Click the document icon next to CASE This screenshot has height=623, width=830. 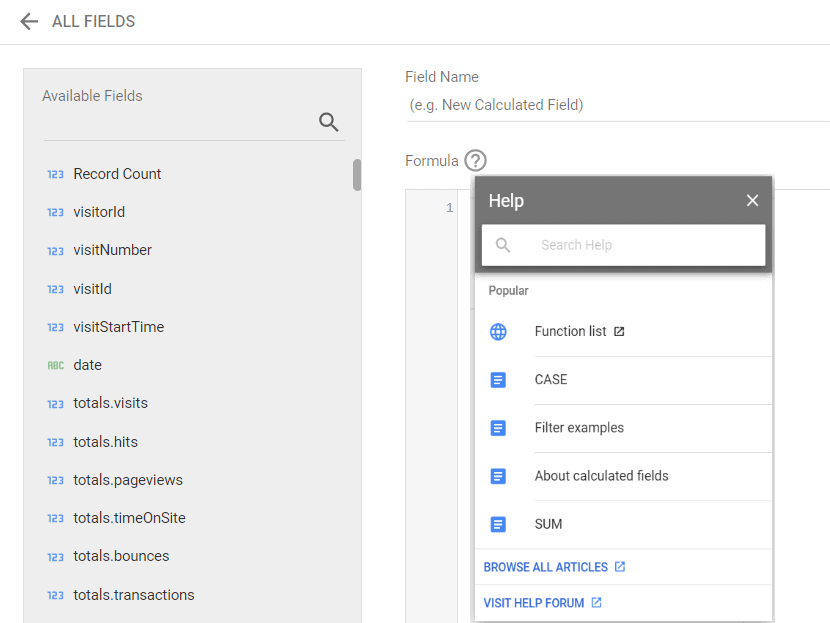498,380
